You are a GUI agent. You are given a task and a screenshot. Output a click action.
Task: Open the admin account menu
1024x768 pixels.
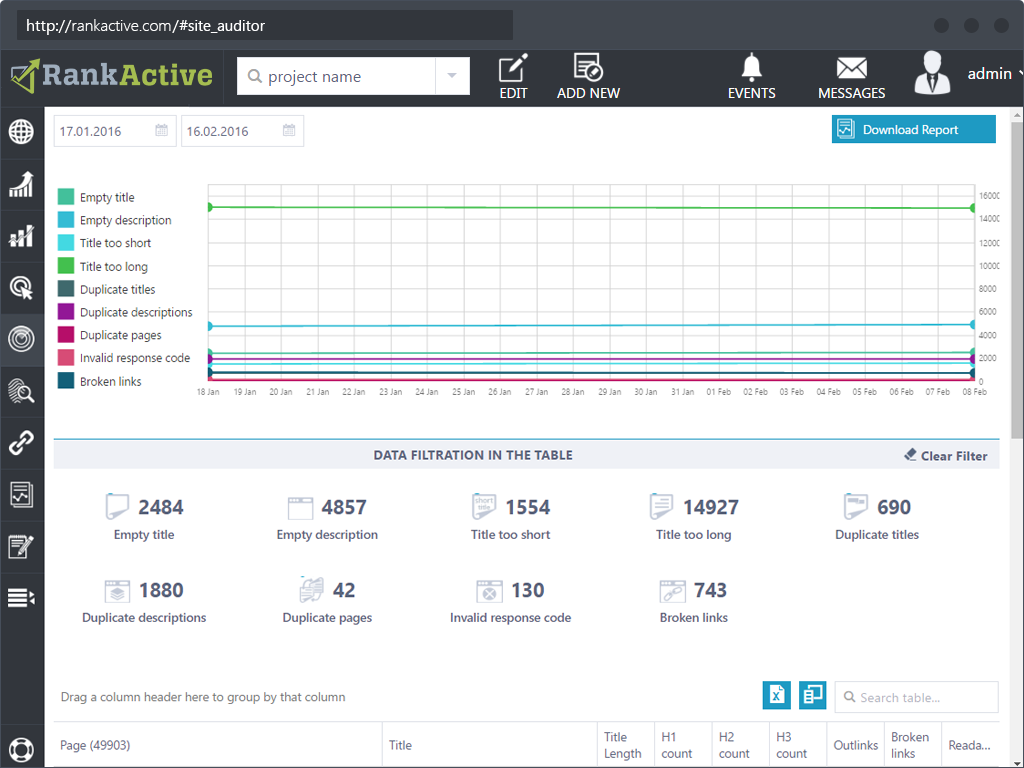pos(994,74)
